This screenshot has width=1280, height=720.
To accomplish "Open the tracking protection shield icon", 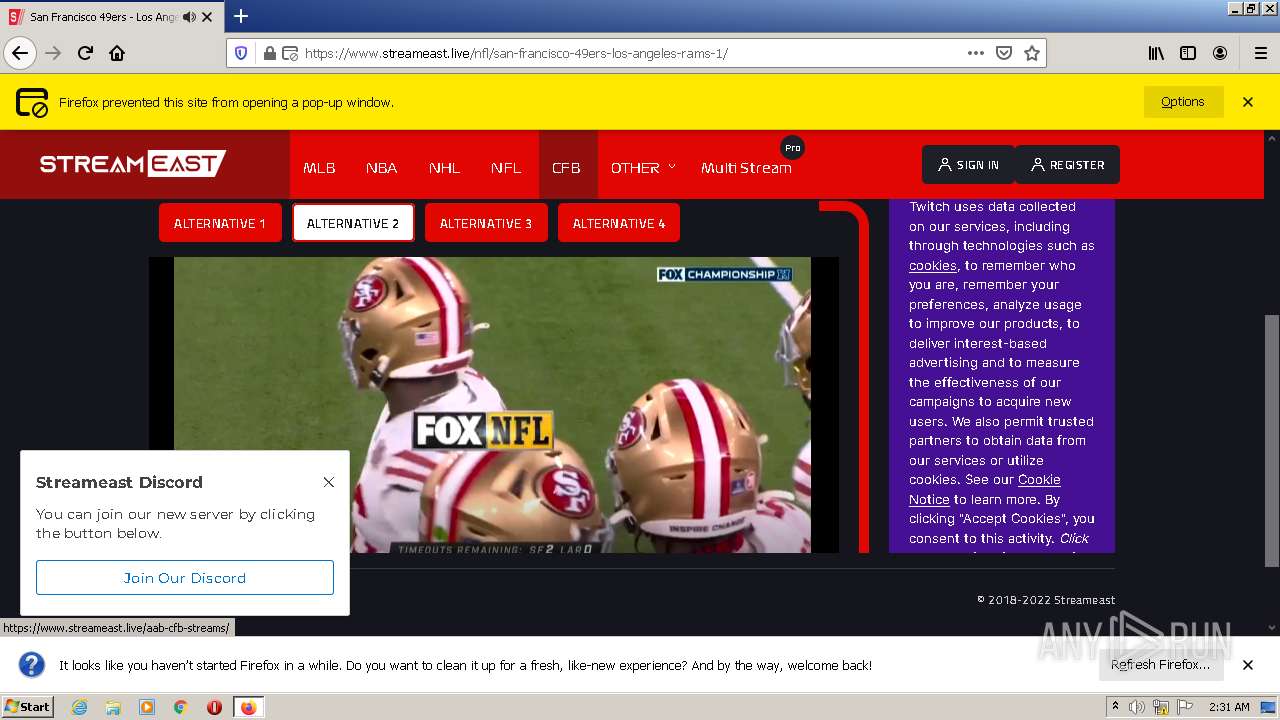I will [x=241, y=53].
